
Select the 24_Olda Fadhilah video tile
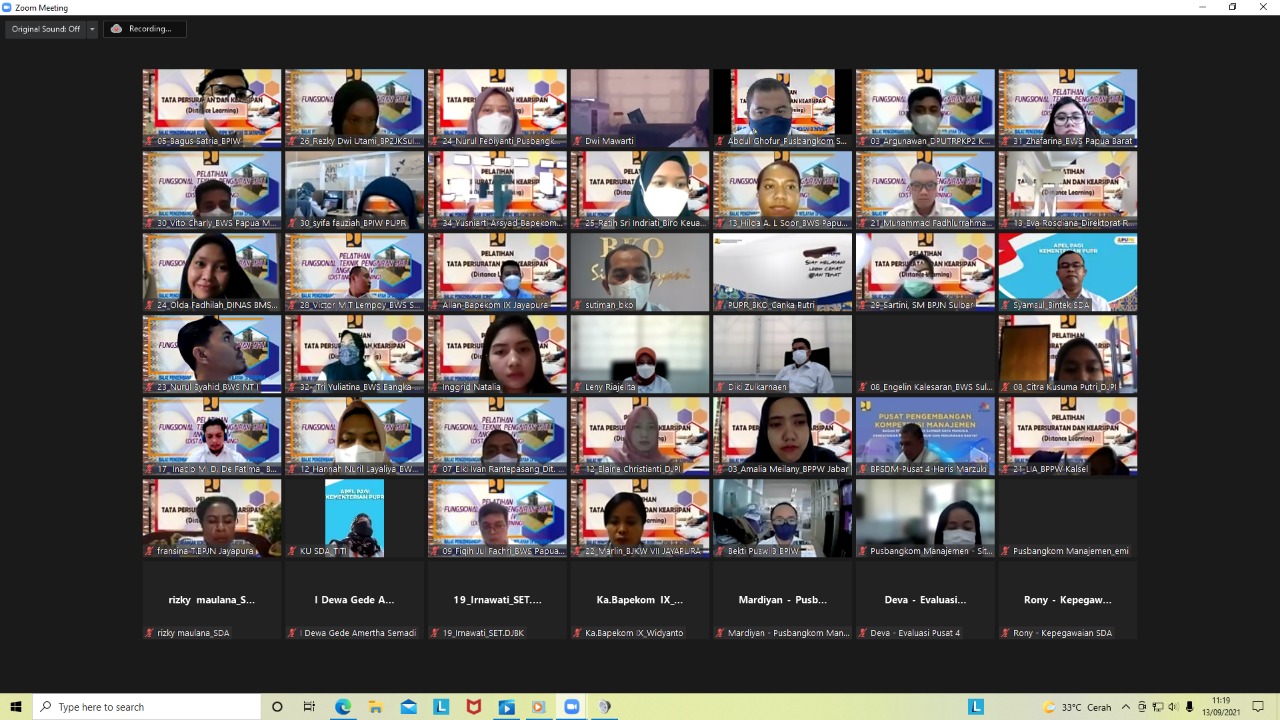pyautogui.click(x=212, y=272)
